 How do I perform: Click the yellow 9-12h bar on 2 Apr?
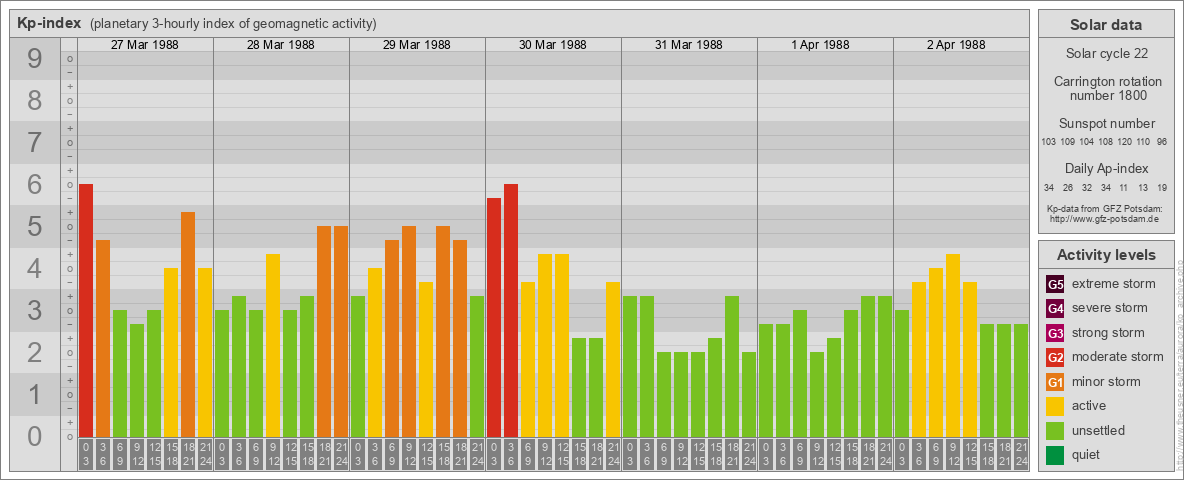(952, 346)
